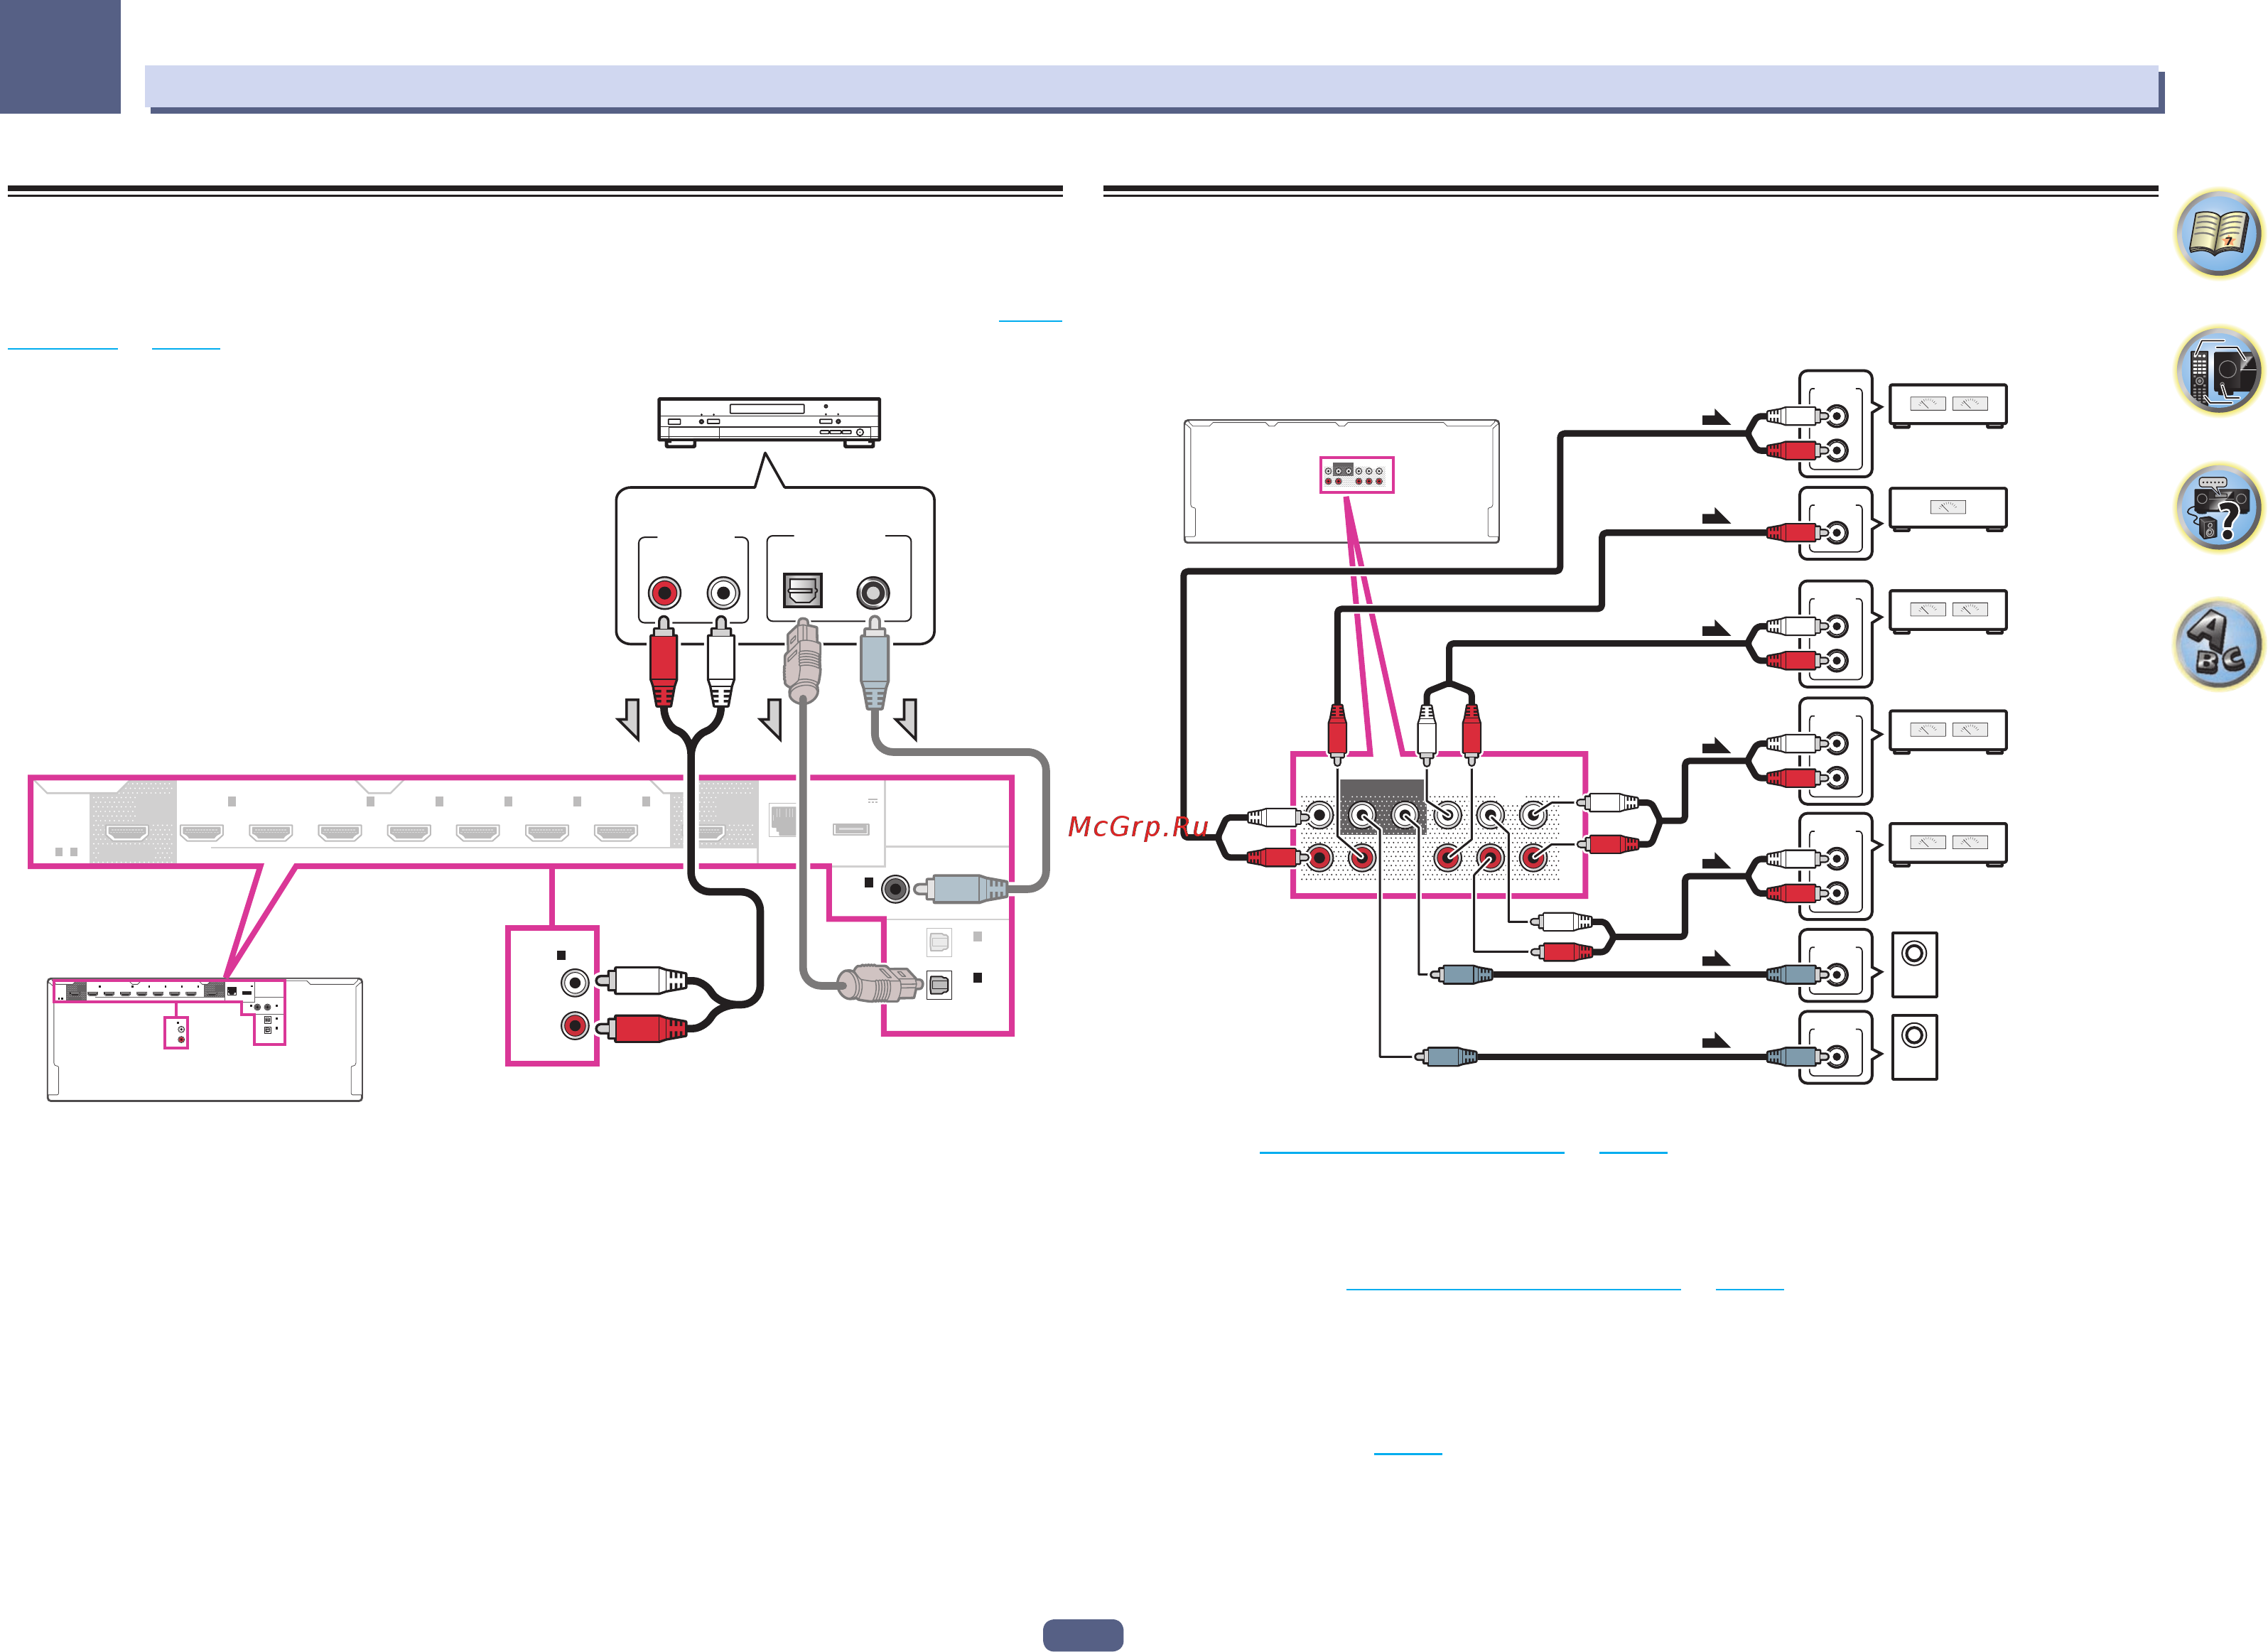
Task: Click the remote control and receiver icon
Action: 2218,370
